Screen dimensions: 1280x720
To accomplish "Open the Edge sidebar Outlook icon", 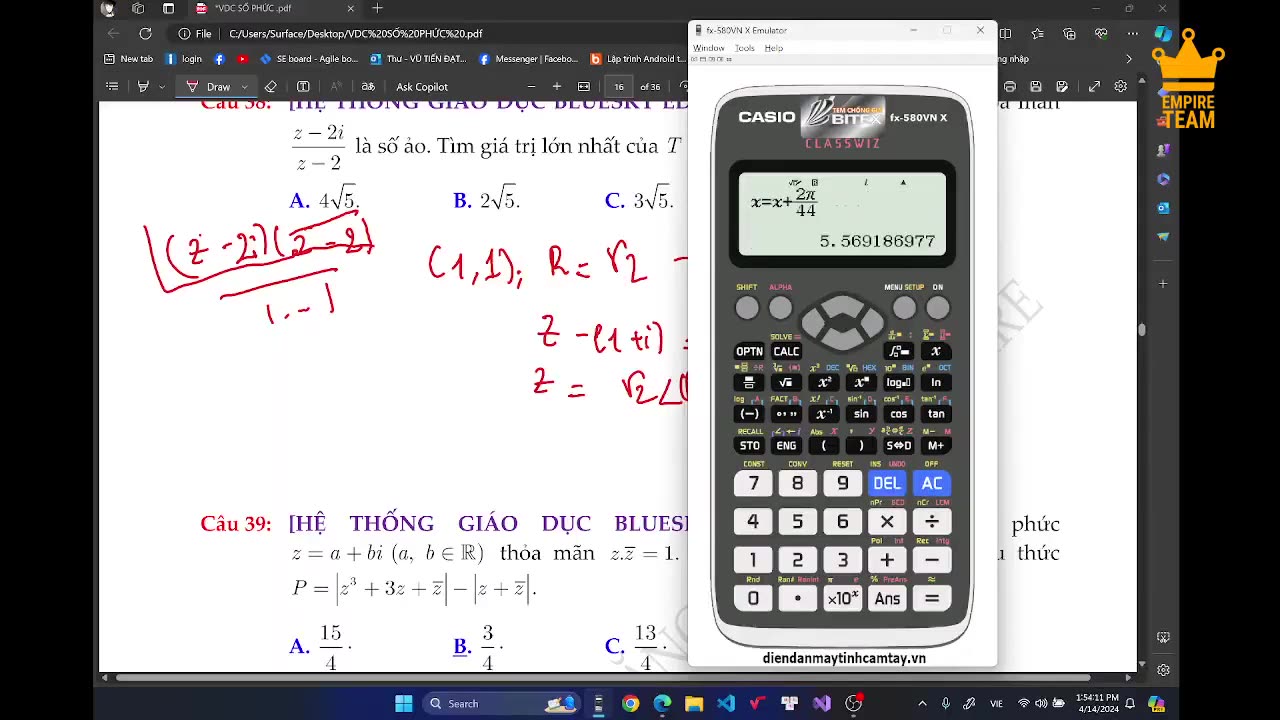I will [1163, 208].
